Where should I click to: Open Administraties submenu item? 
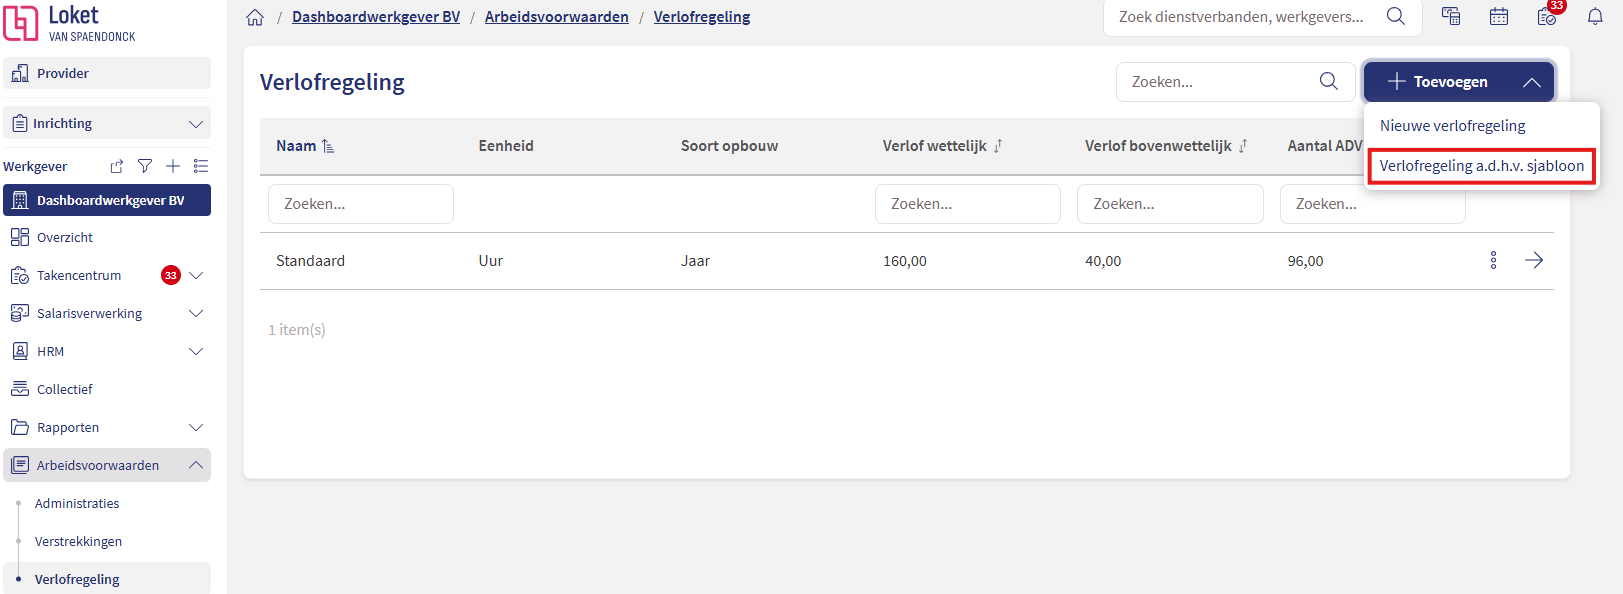pyautogui.click(x=77, y=503)
